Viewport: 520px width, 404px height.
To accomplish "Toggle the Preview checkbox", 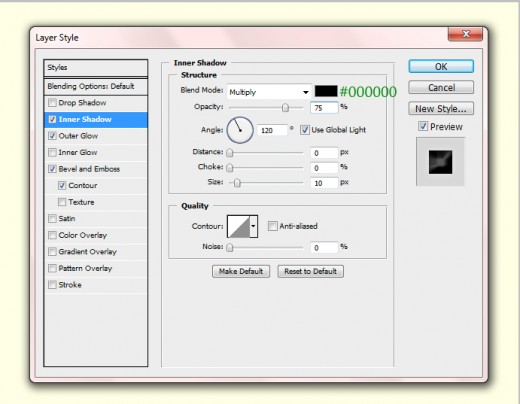I will [423, 126].
